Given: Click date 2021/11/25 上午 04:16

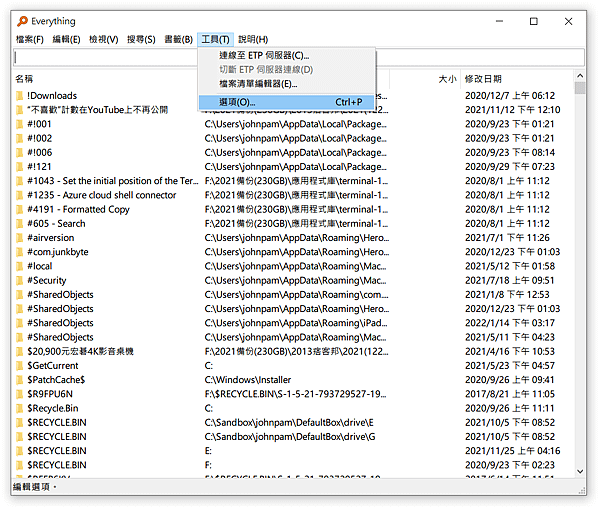Looking at the screenshot, I should [512, 451].
